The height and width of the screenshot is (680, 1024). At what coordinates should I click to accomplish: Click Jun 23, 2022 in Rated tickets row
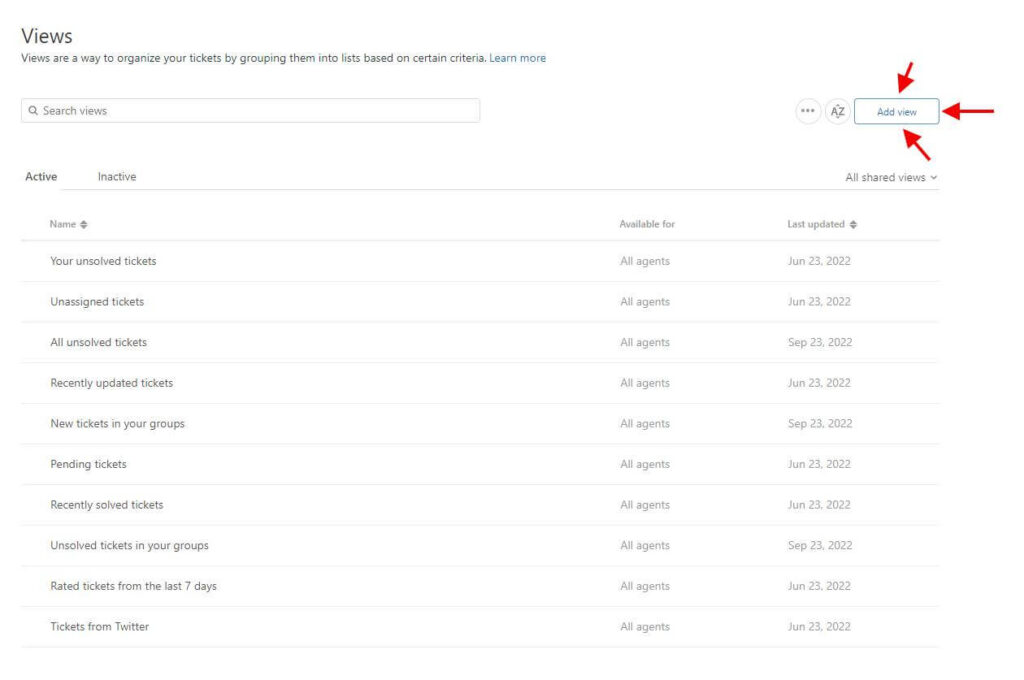pos(819,586)
